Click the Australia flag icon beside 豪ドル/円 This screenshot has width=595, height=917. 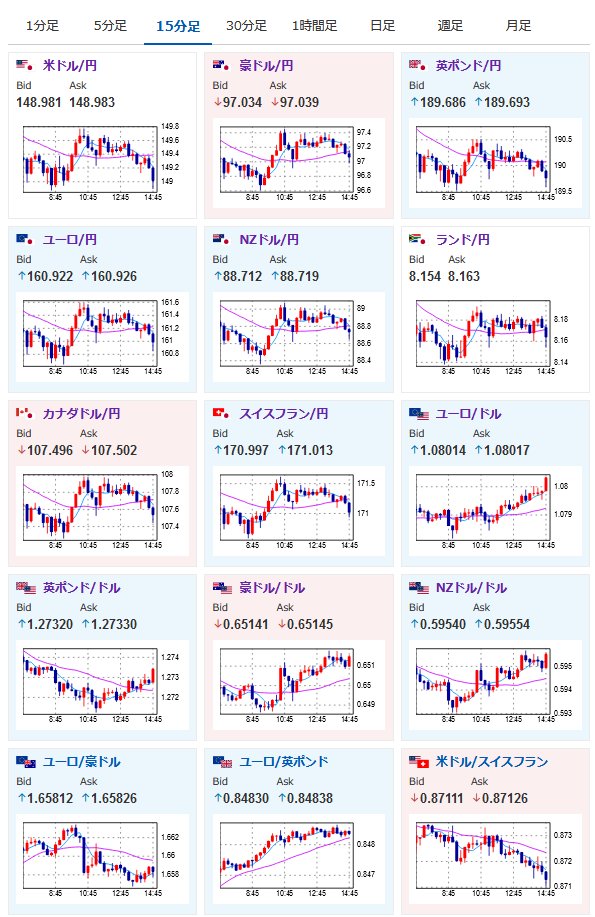221,66
